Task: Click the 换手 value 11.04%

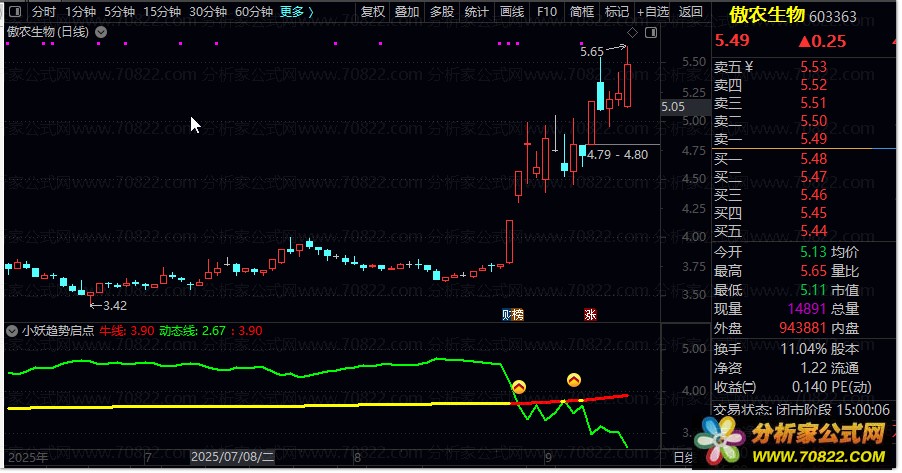Action: [804, 349]
